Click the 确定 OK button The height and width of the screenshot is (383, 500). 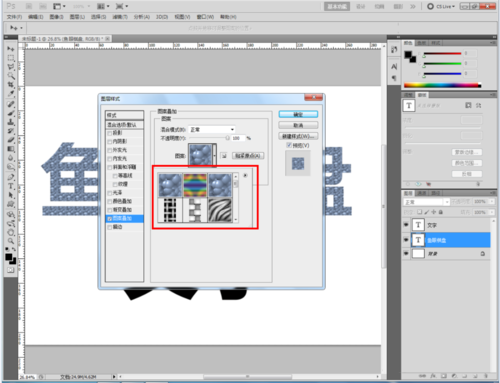(298, 114)
